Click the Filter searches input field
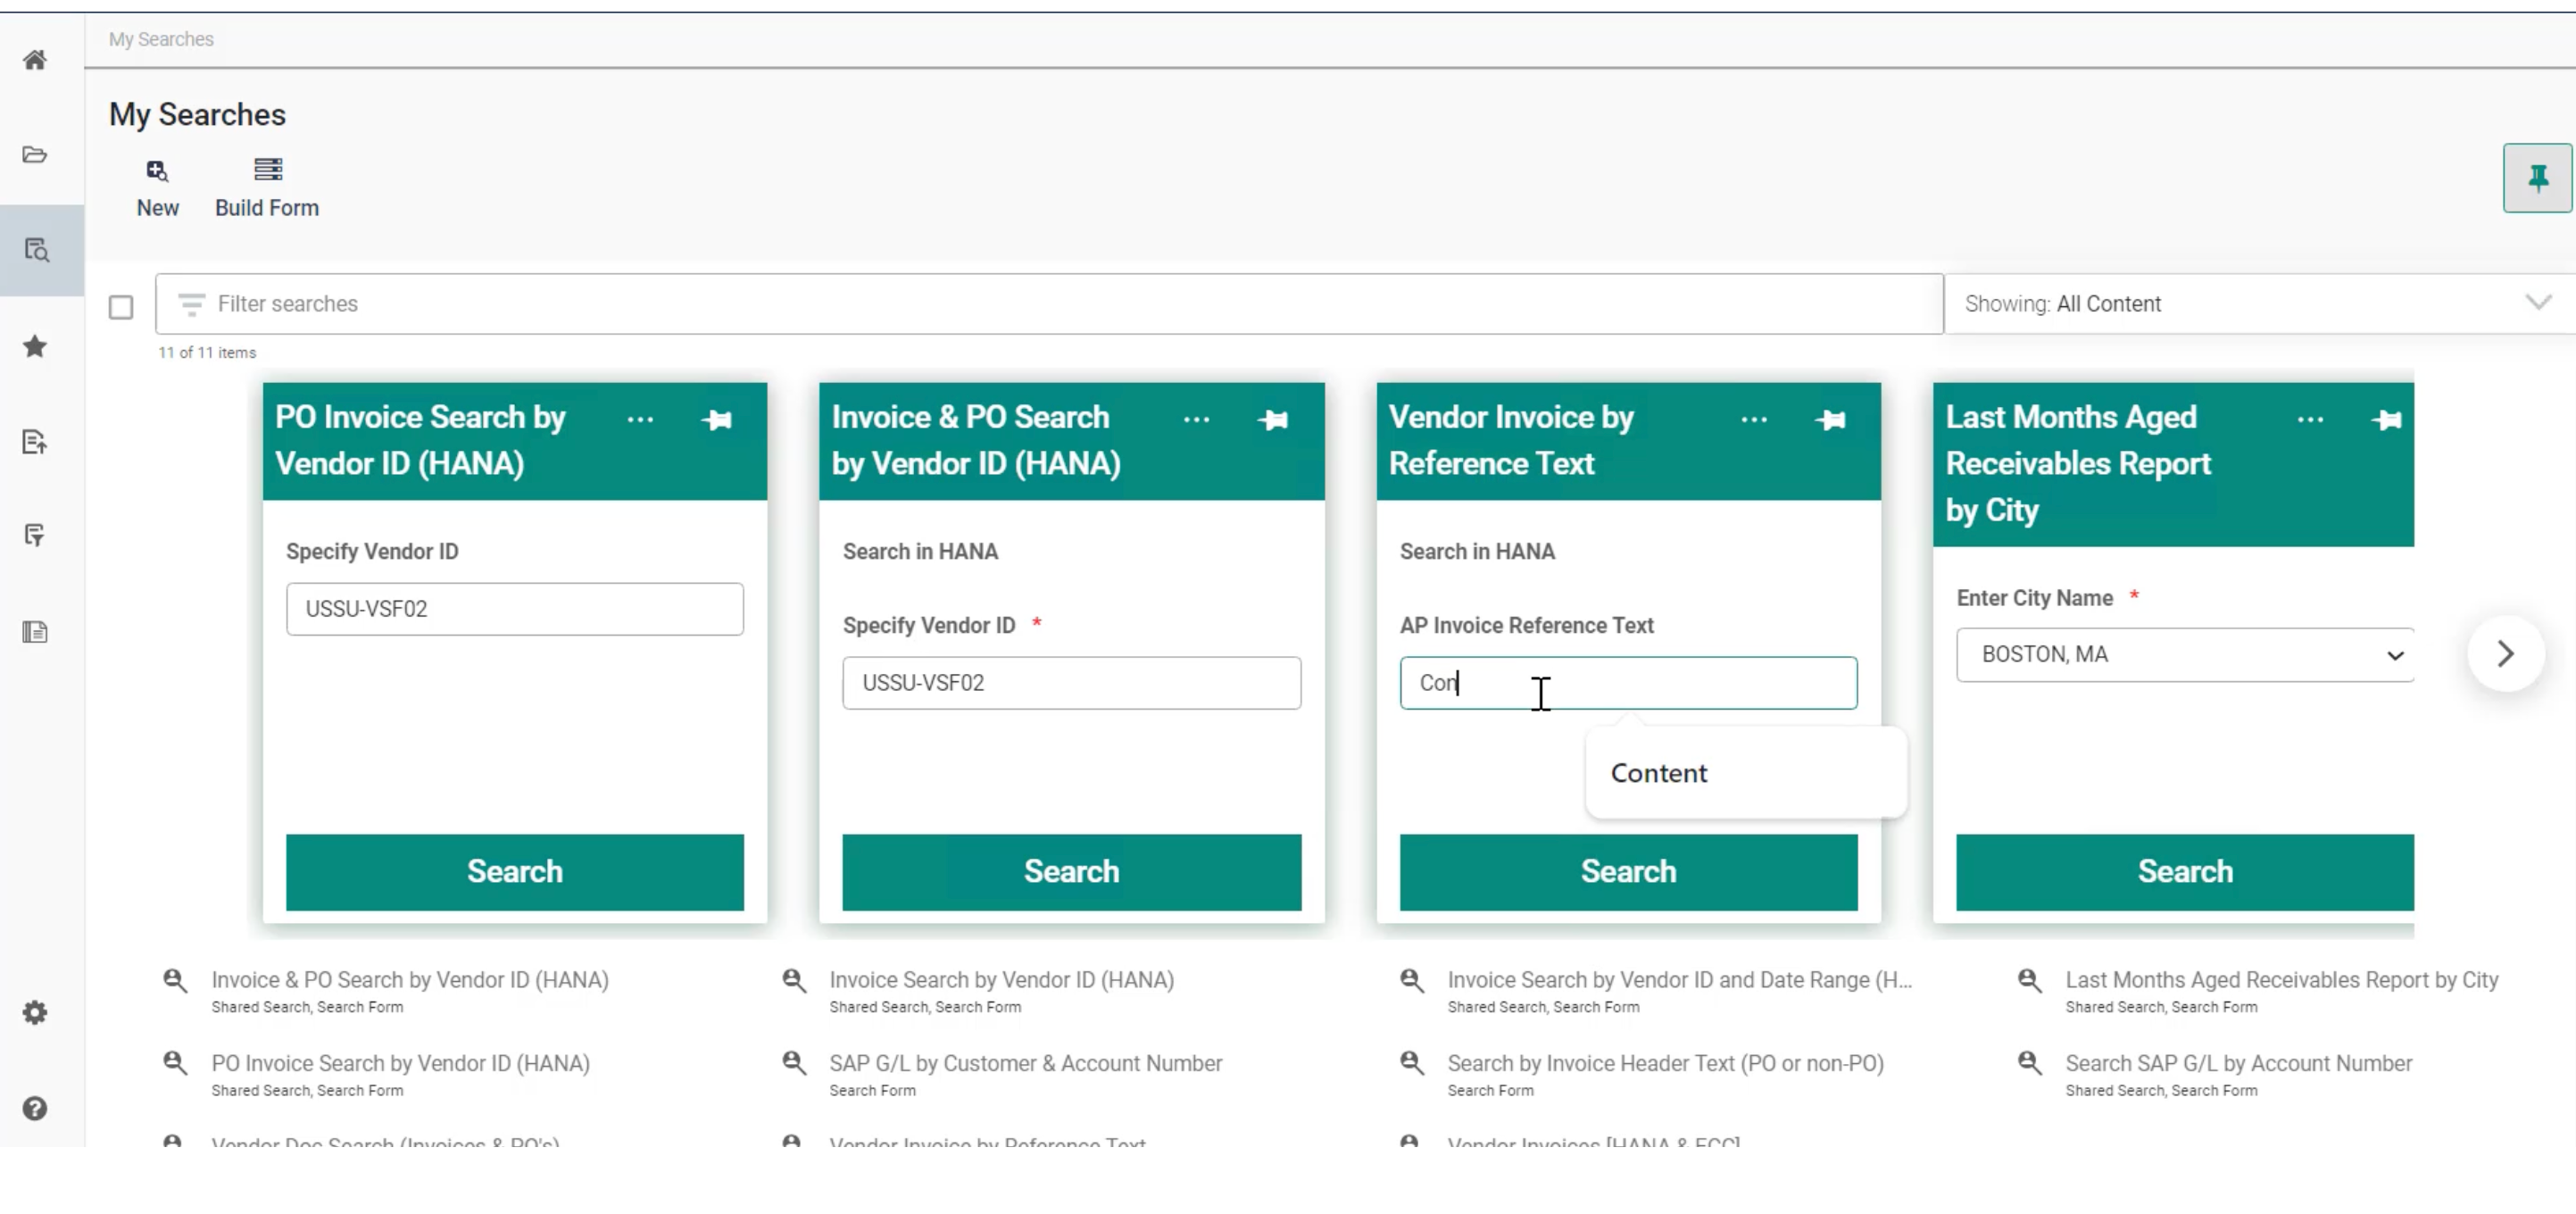Image resolution: width=2576 pixels, height=1214 pixels. coord(1050,304)
